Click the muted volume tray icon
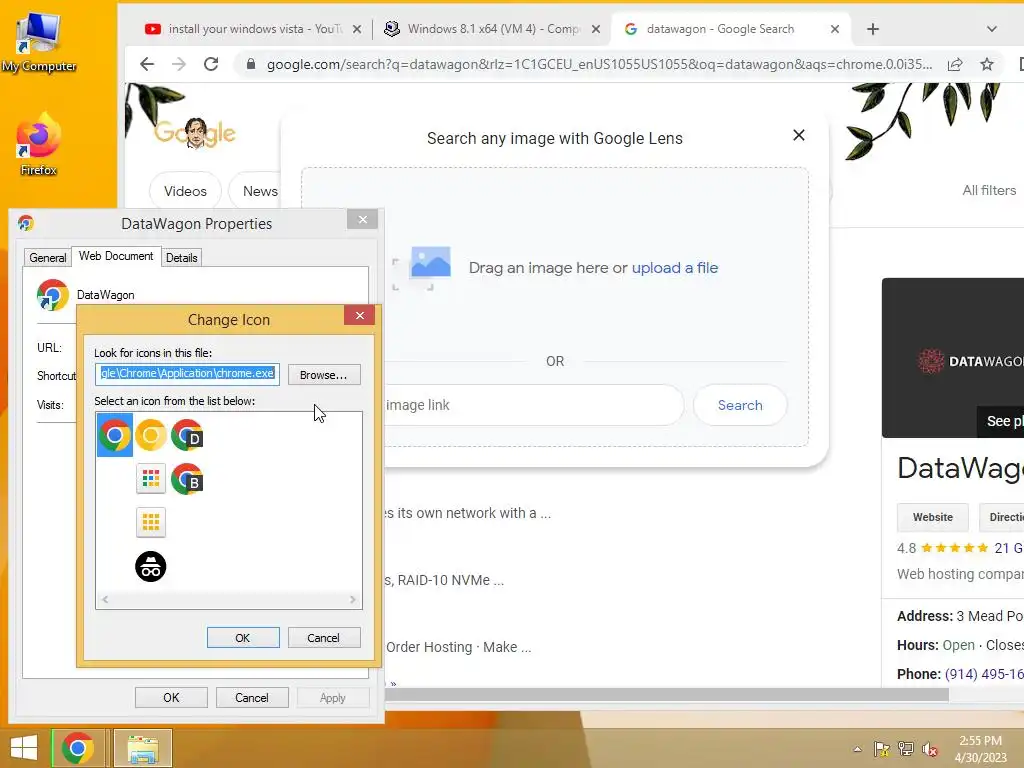This screenshot has height=768, width=1024. click(x=930, y=749)
